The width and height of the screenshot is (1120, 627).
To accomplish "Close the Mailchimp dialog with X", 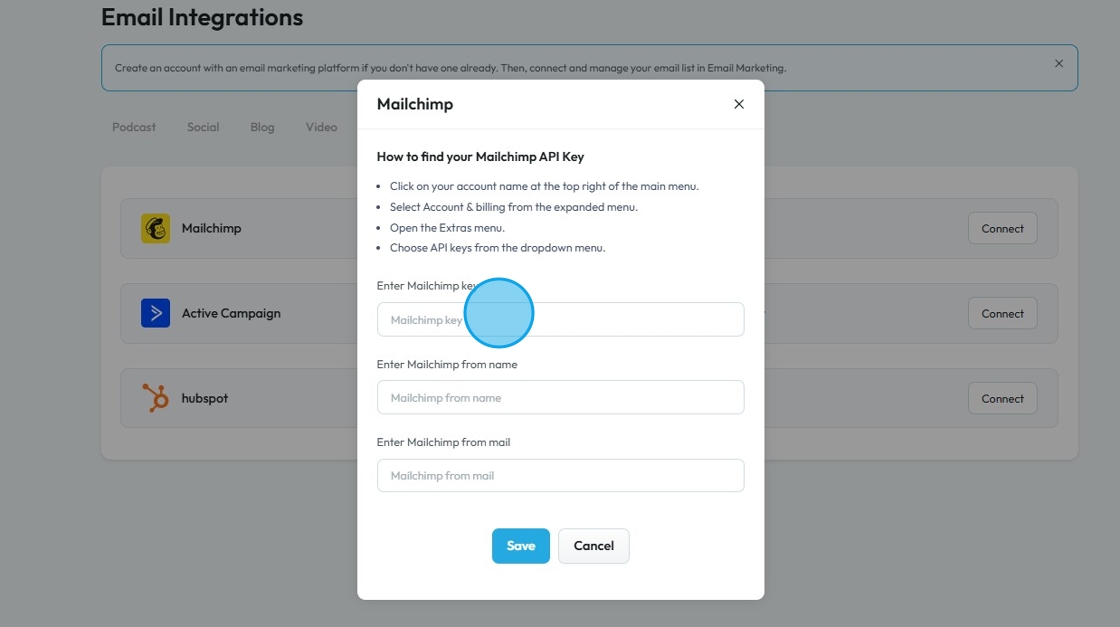I will coord(739,104).
